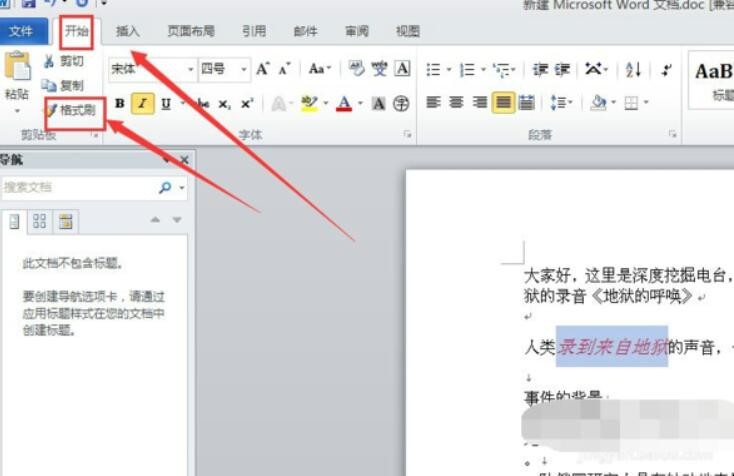Click paragraph shading paint bucket
Viewport: 734px width, 476px height.
(x=598, y=102)
